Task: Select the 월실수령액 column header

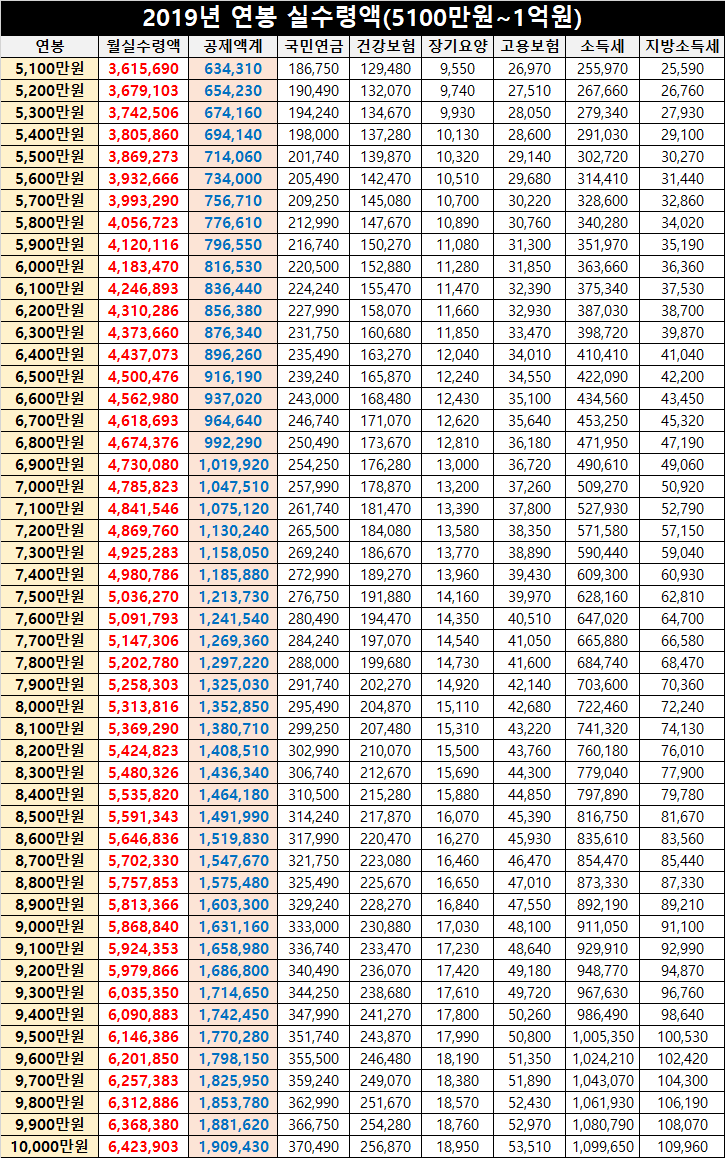Action: (143, 47)
